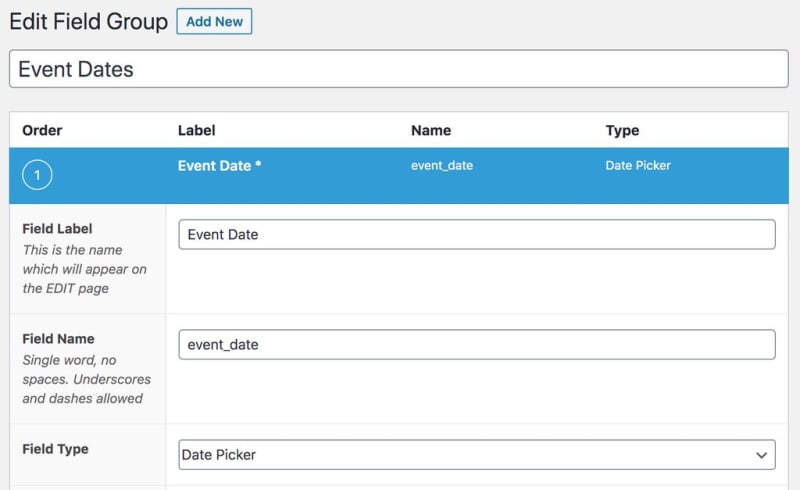Screen dimensions: 800x490
Task: Click the Field Name setting title
Action: tap(58, 339)
